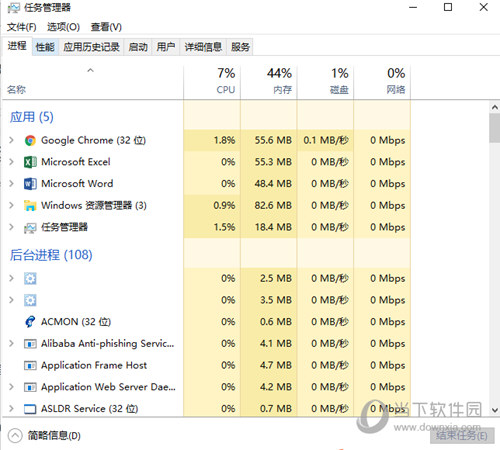Expand the 任务管理器 process group
Screen dimensions: 500x450
[x=11, y=227]
